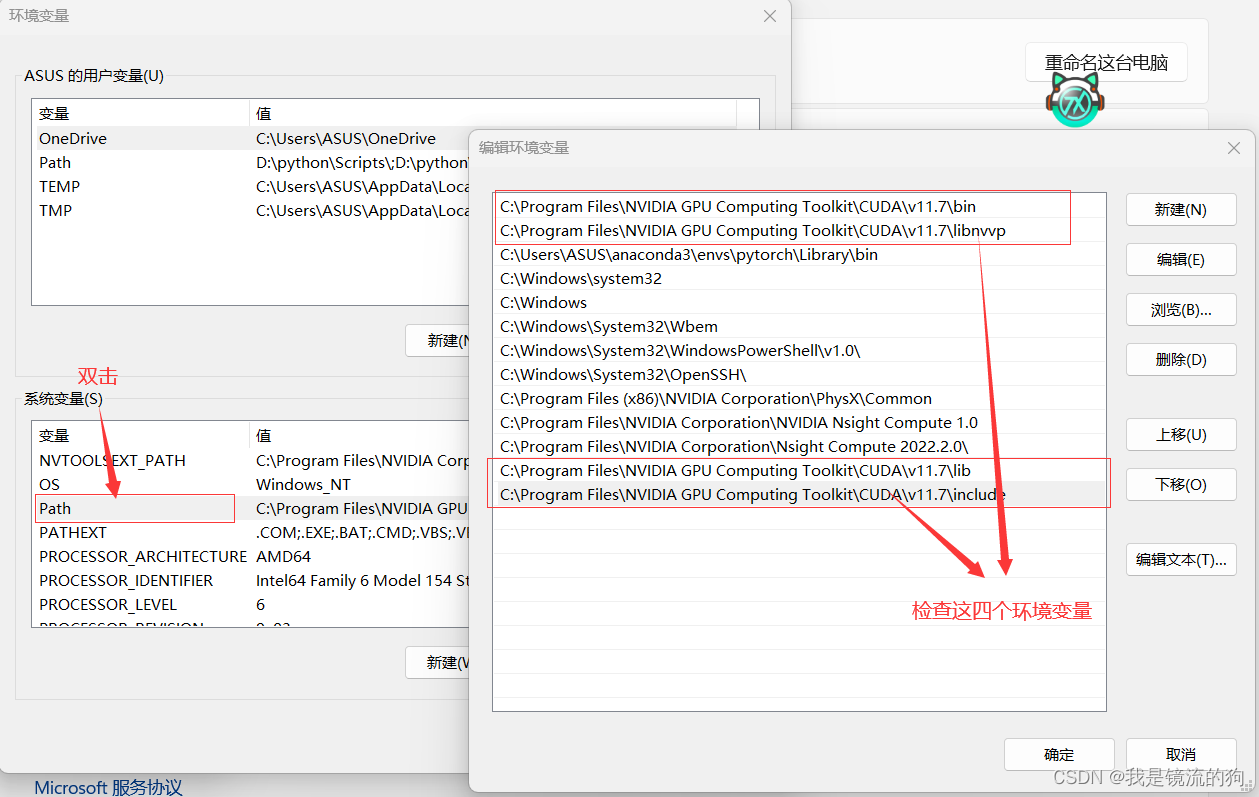Image resolution: width=1259 pixels, height=797 pixels.
Task: Click Intel64 Family 6 Model value cell
Action: pyautogui.click(x=362, y=581)
